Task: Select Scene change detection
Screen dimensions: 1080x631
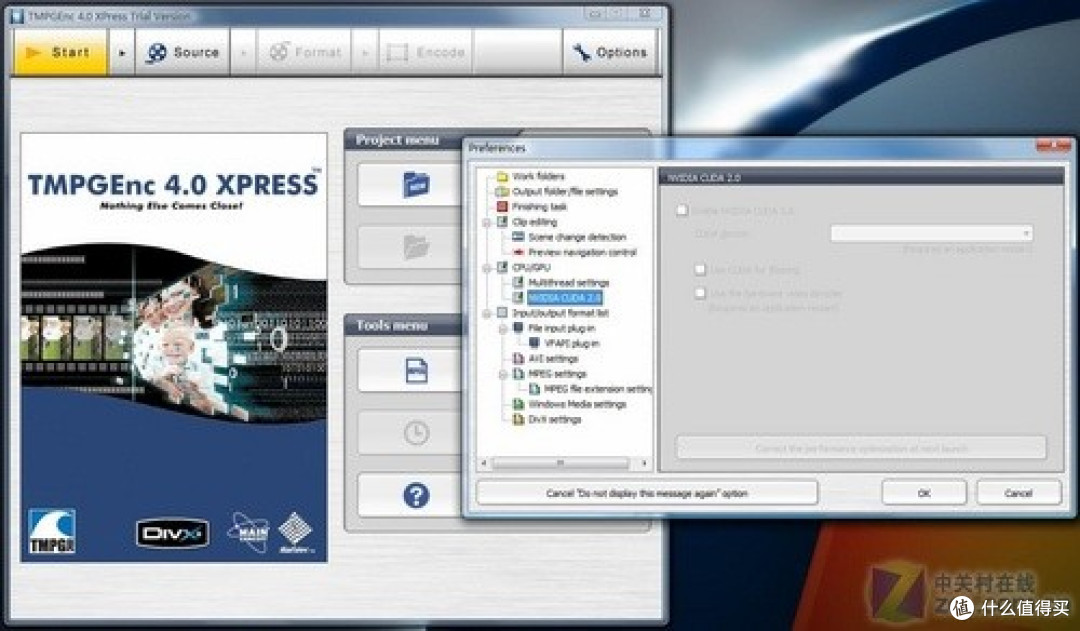Action: (577, 237)
